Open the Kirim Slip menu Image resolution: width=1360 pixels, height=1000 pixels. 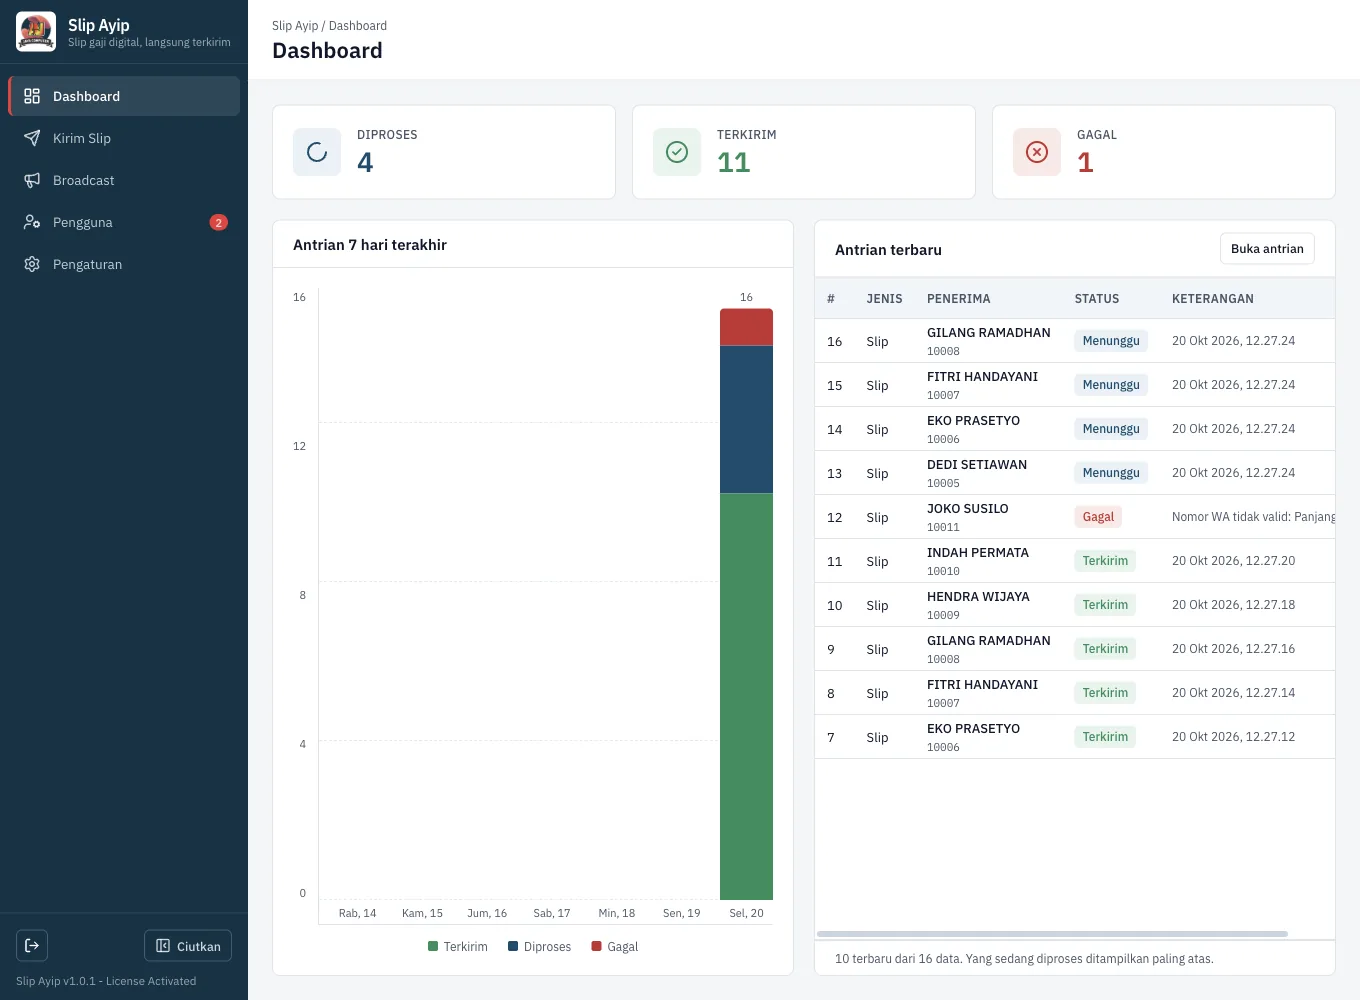124,138
